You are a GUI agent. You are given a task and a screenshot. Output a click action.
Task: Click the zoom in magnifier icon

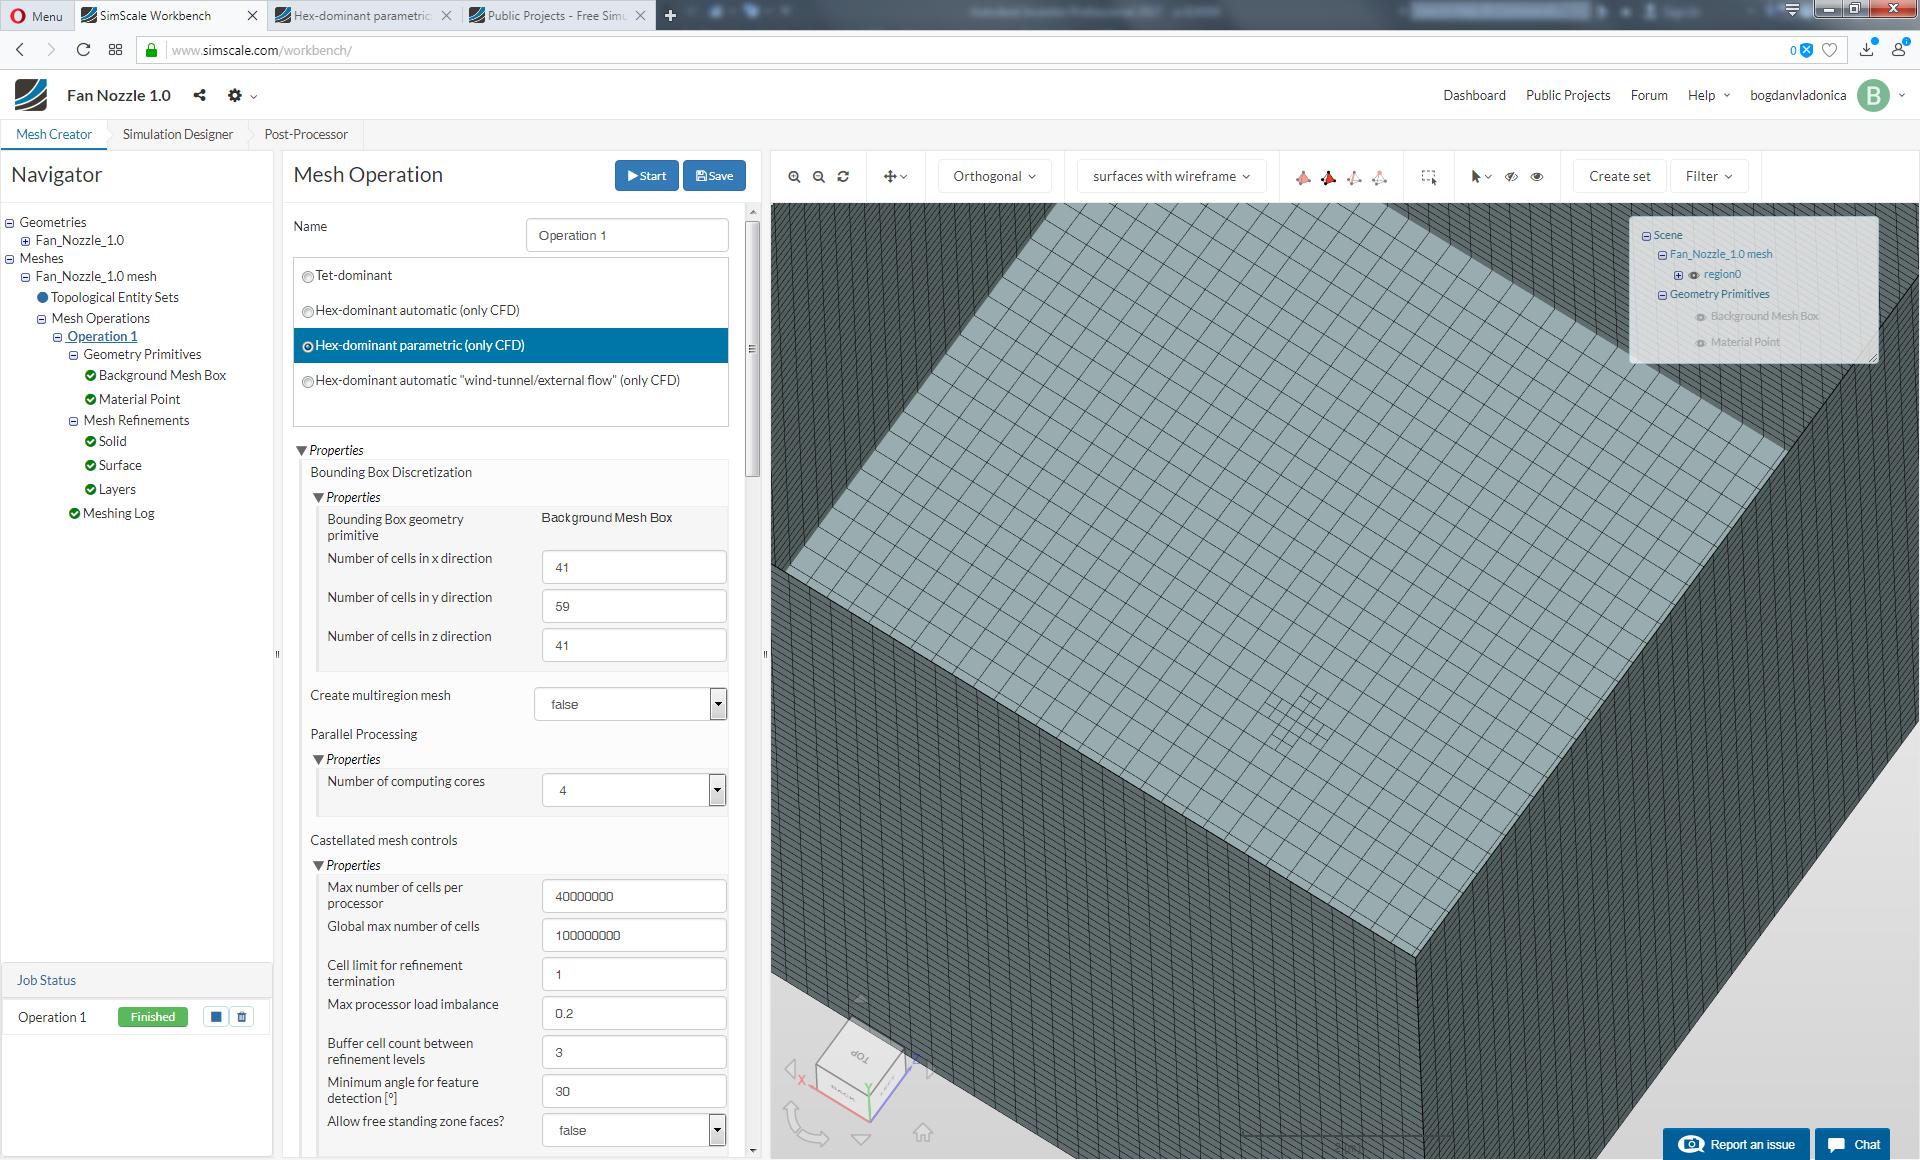point(794,177)
